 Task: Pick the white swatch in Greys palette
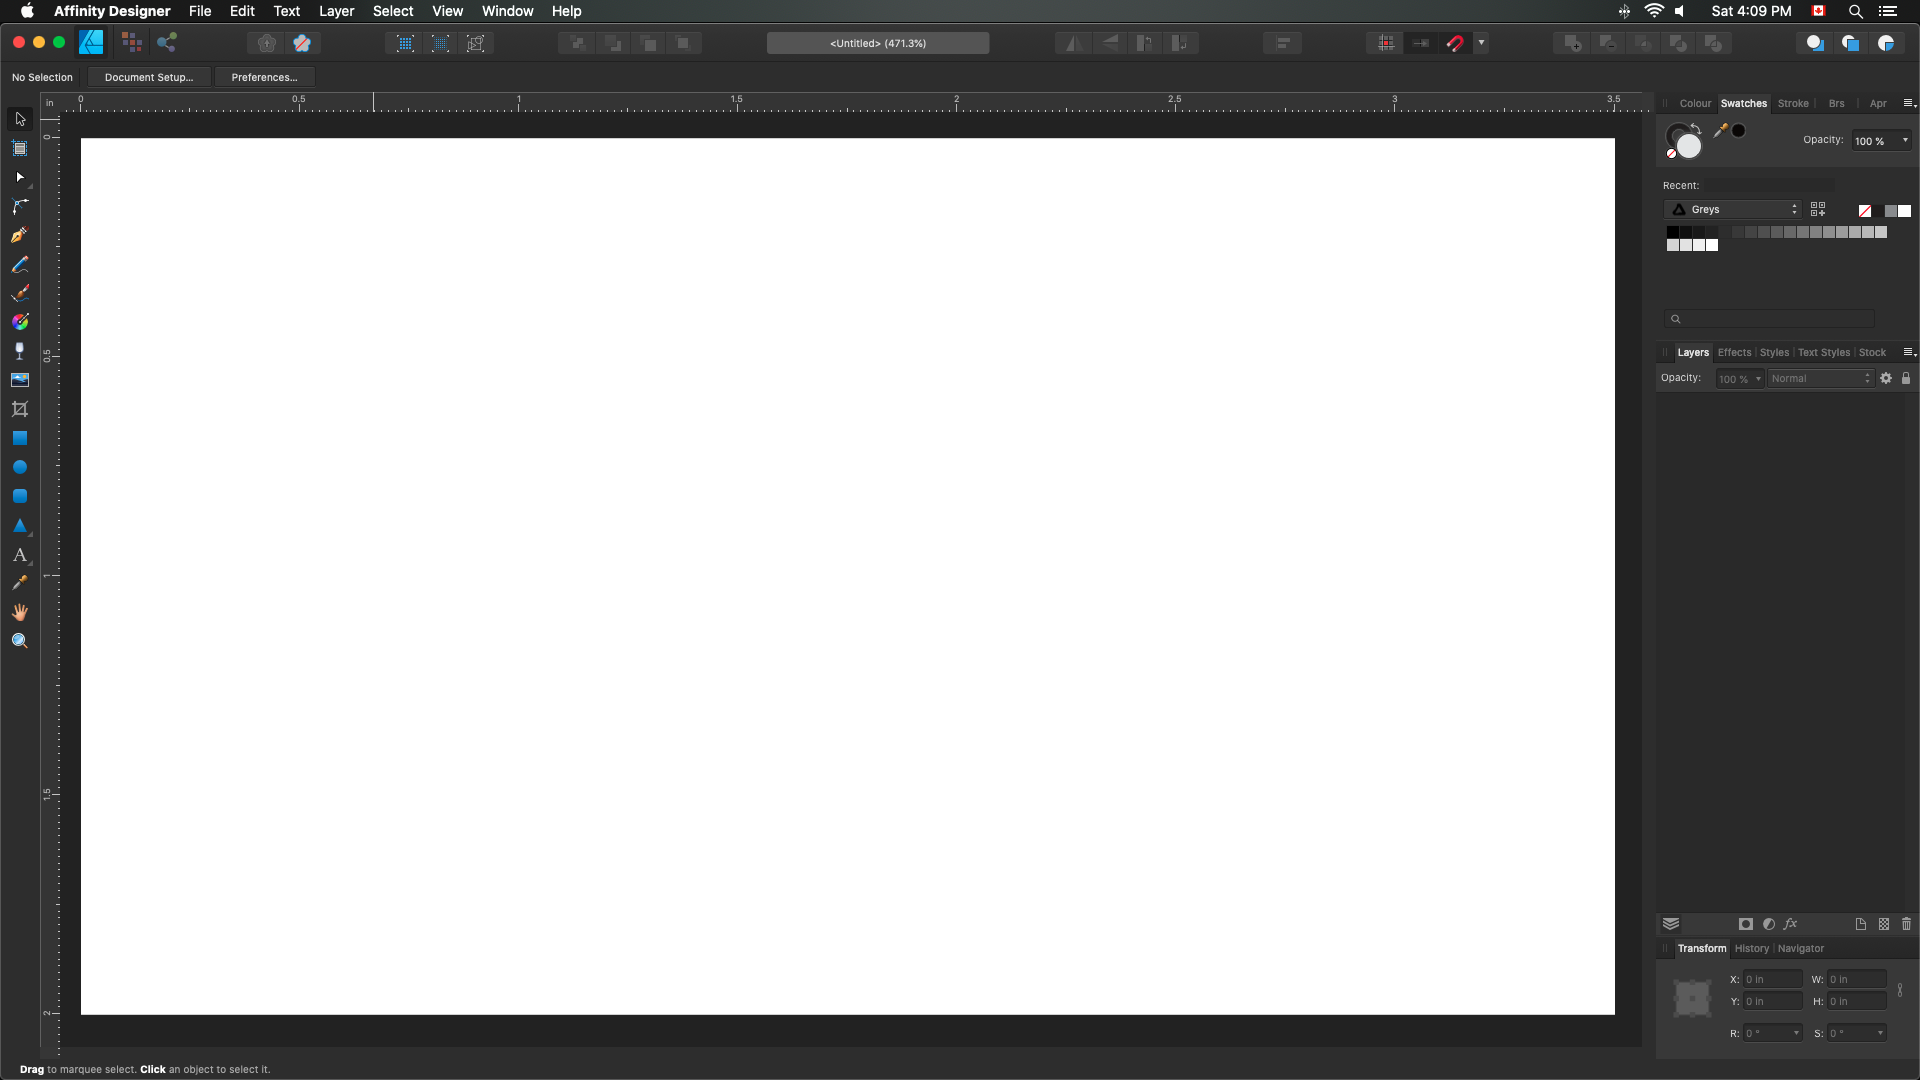pyautogui.click(x=1711, y=245)
